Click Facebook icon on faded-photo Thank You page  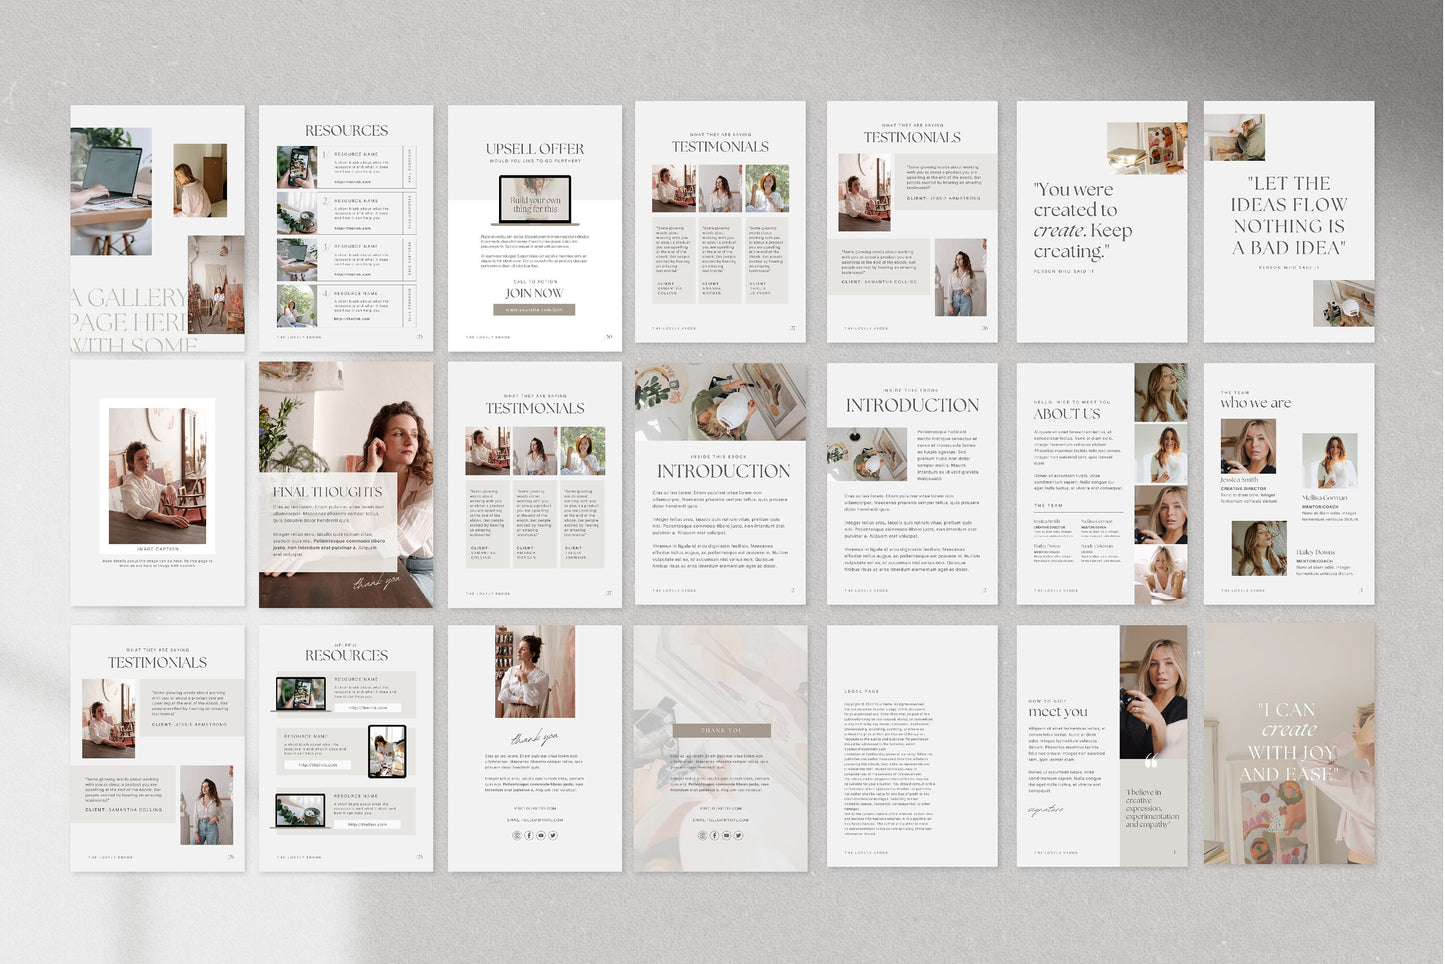click(x=714, y=835)
